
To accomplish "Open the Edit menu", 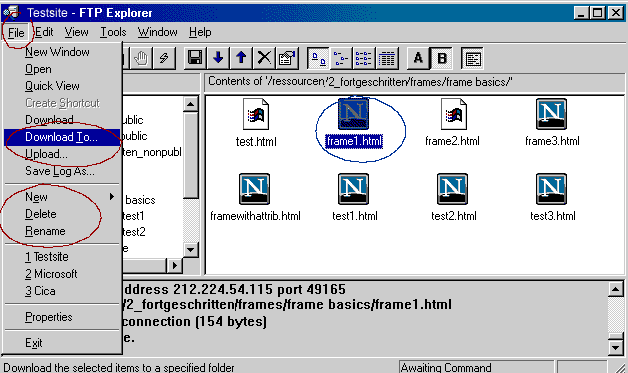I will click(x=44, y=32).
